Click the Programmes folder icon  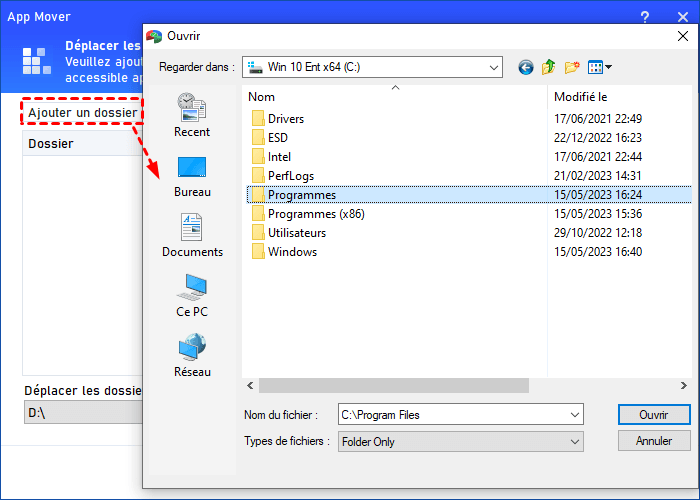258,195
